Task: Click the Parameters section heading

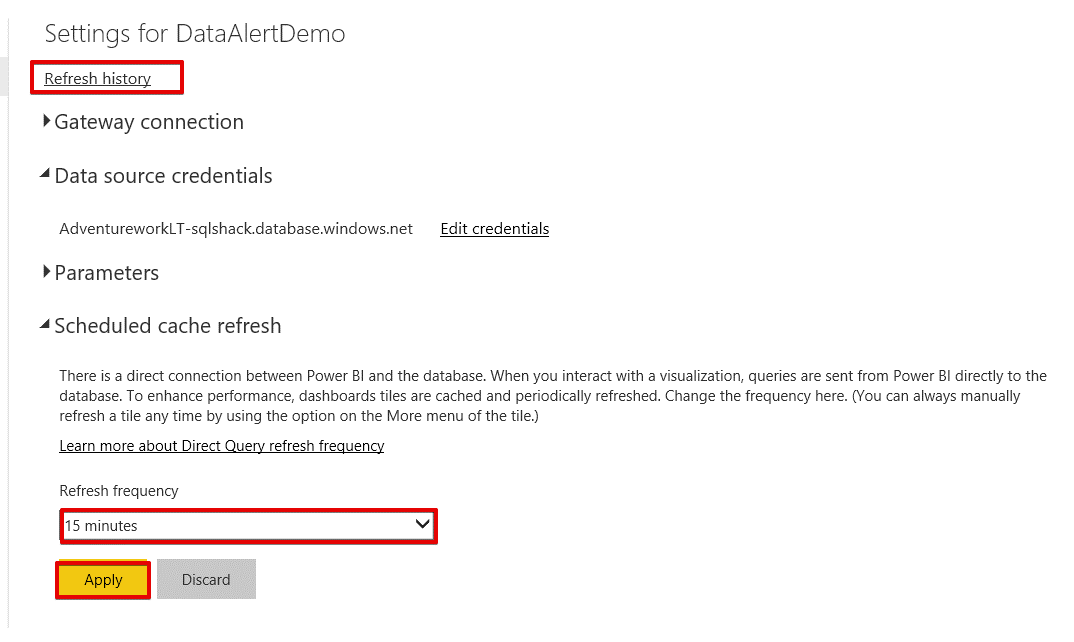Action: pos(106,273)
